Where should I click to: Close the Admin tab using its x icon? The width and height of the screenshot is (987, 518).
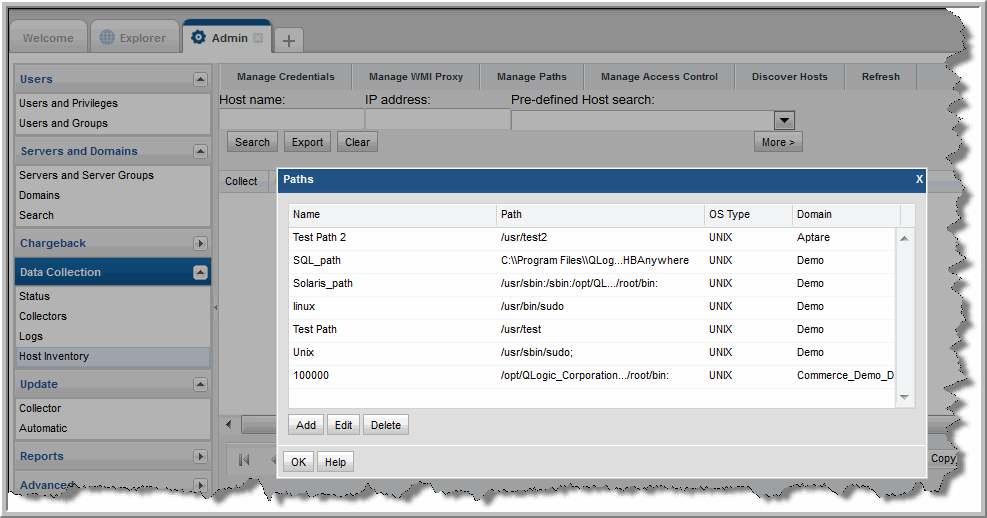[x=258, y=39]
